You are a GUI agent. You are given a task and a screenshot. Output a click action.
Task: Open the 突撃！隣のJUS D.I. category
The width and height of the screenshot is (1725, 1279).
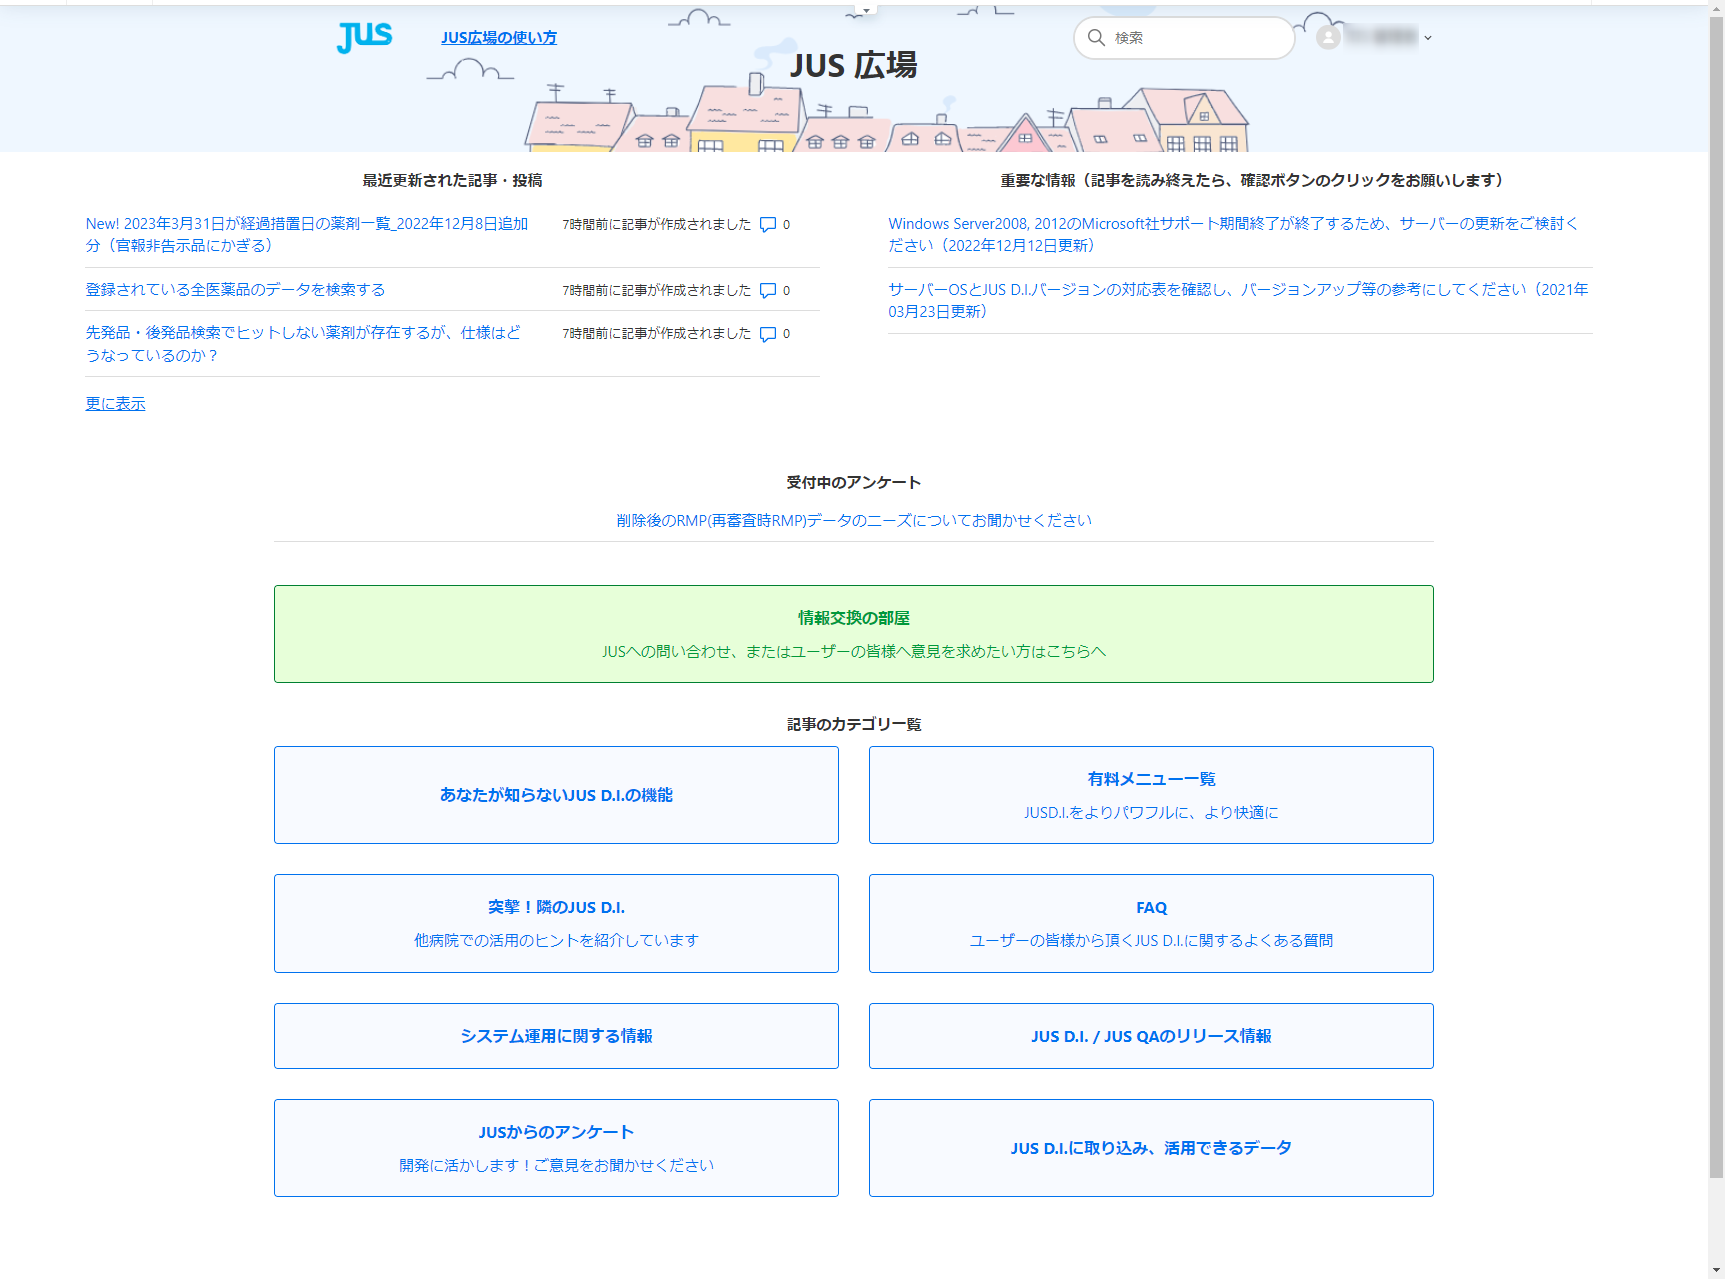tap(556, 923)
